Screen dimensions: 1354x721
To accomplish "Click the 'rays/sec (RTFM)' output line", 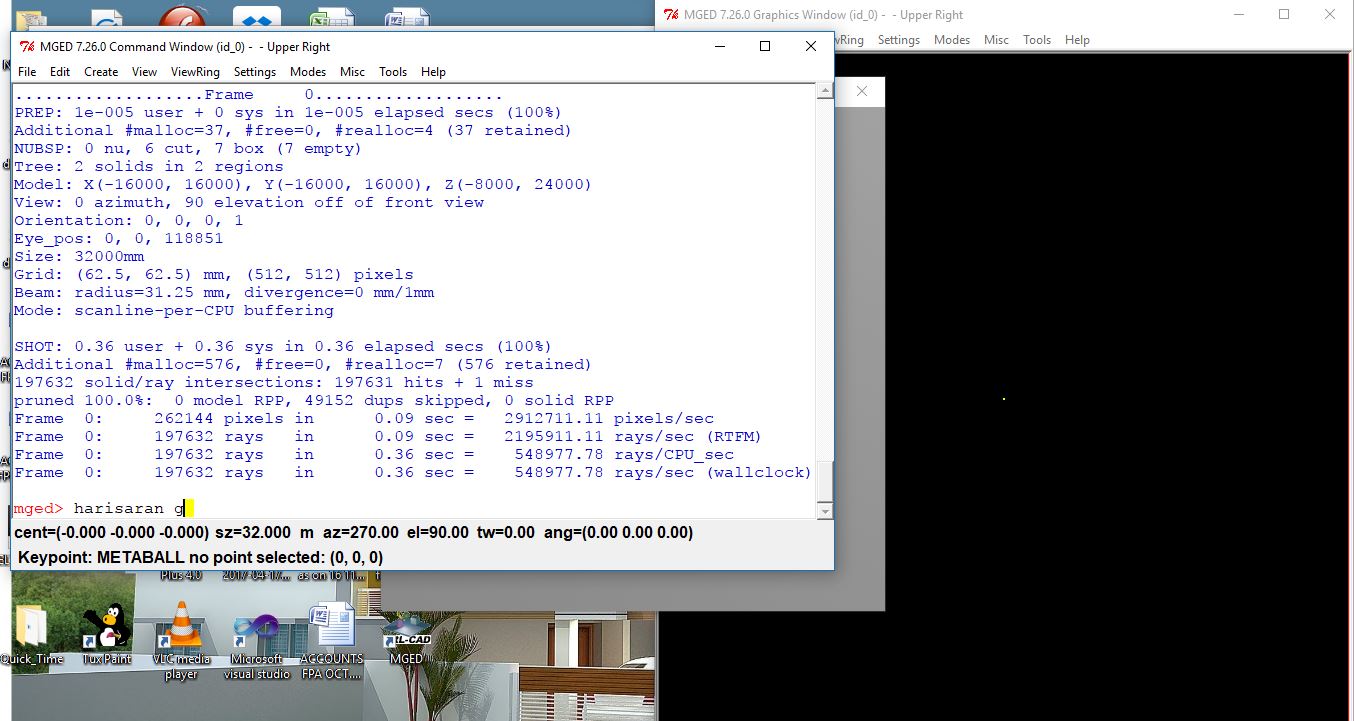I will click(388, 436).
